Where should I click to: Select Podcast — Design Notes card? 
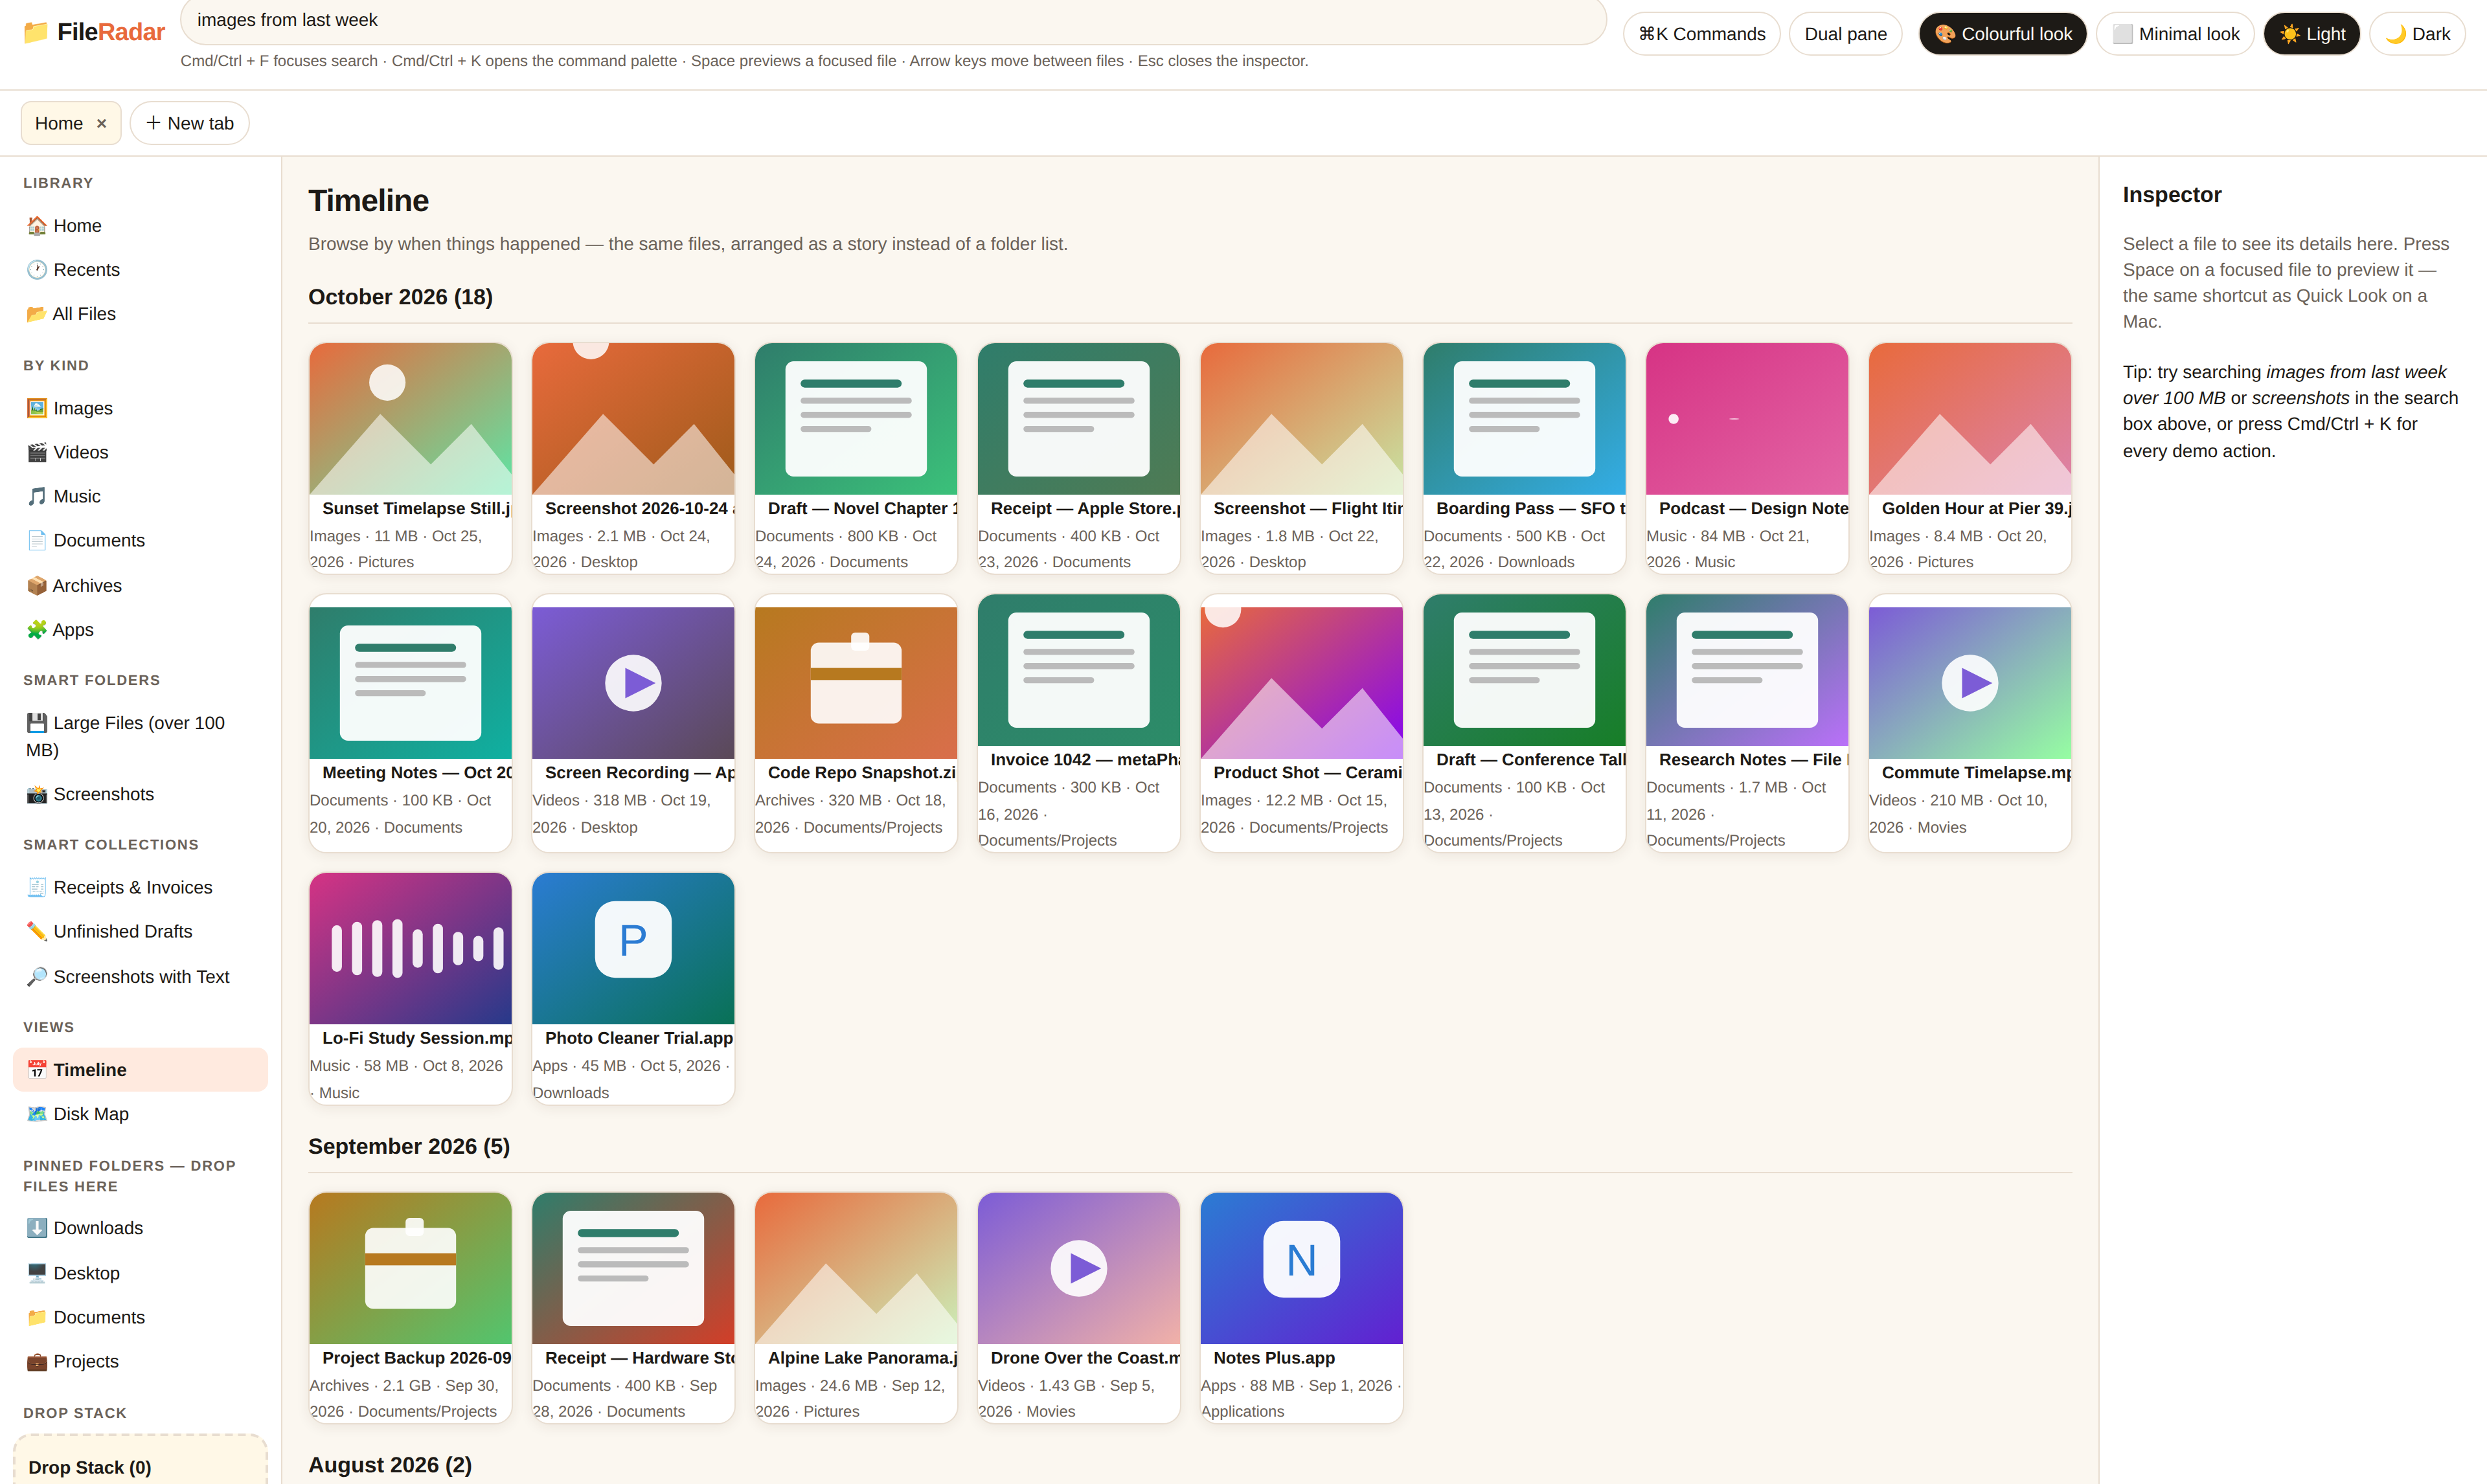tap(1747, 458)
